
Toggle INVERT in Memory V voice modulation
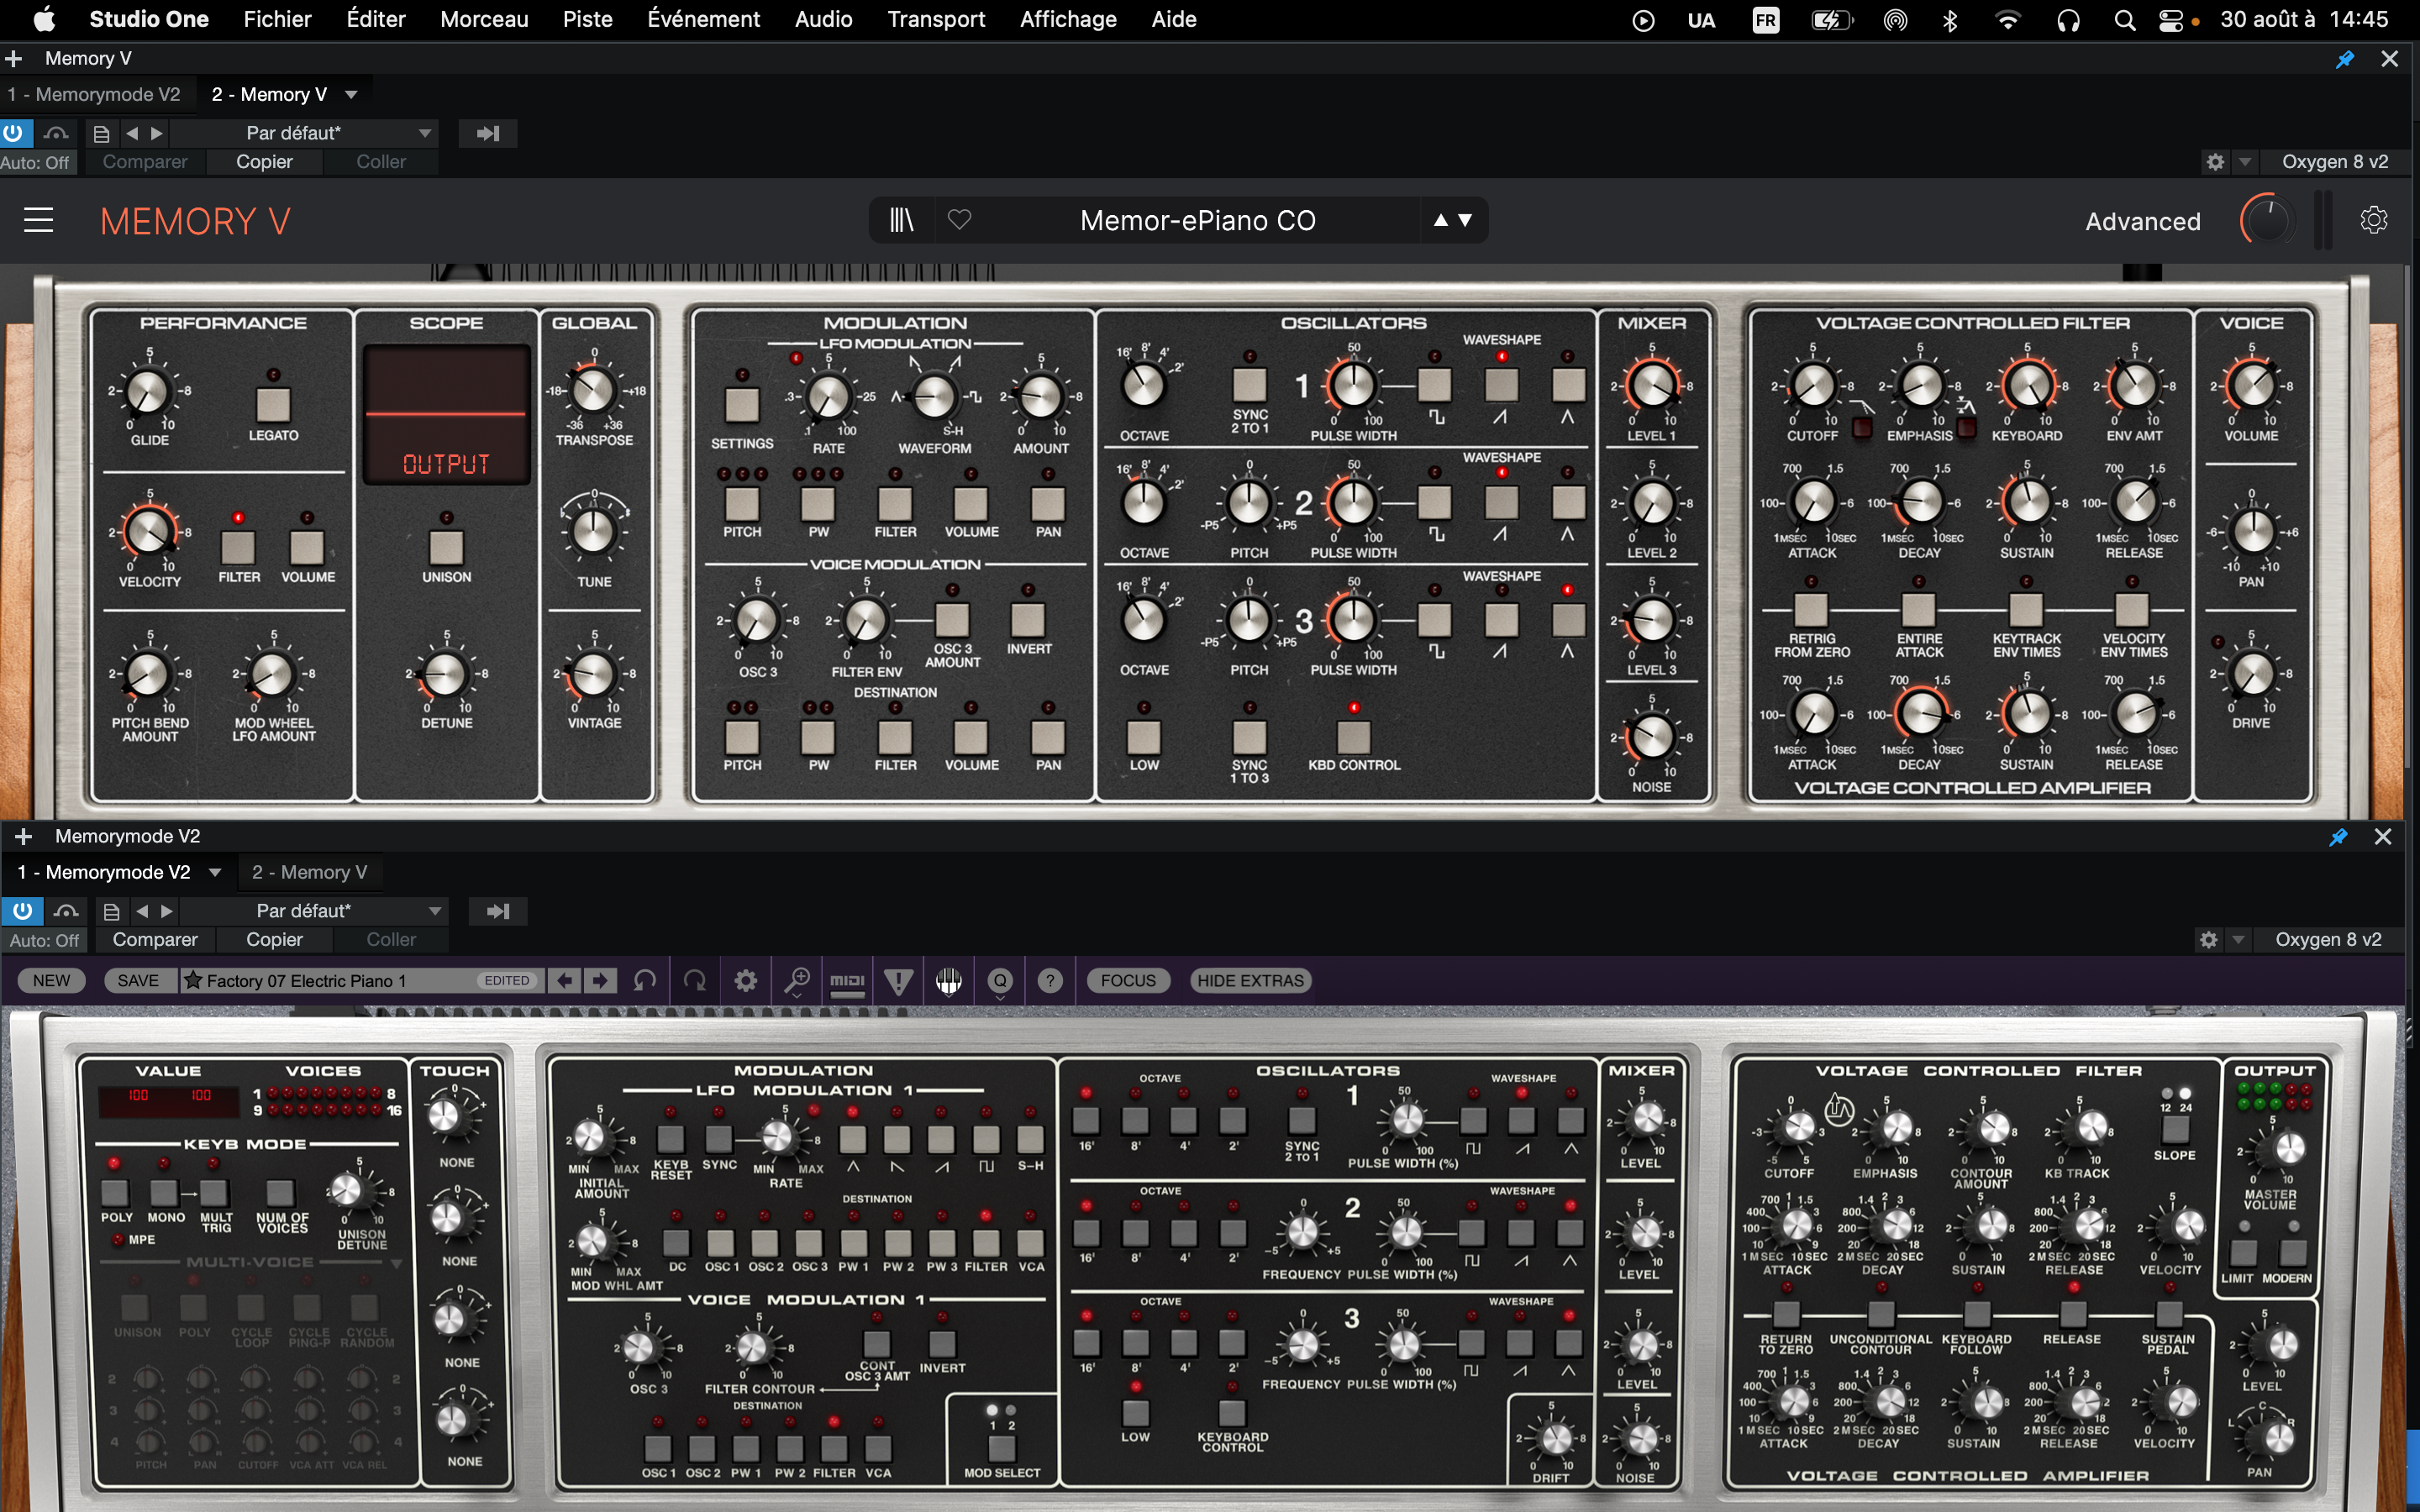(1028, 620)
